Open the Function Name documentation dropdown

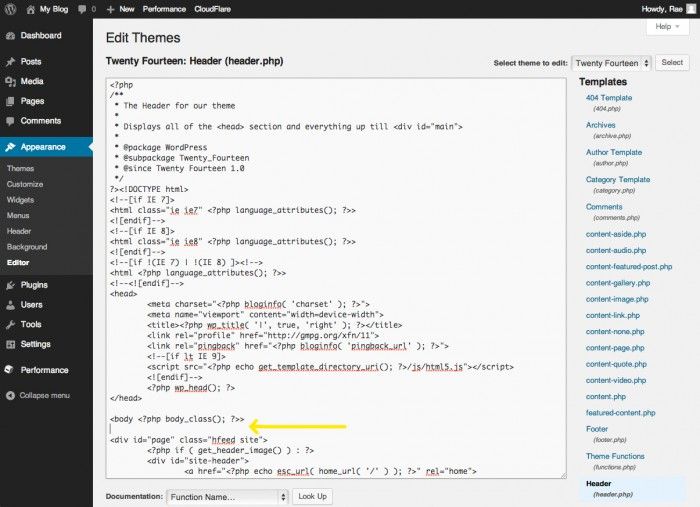[228, 497]
